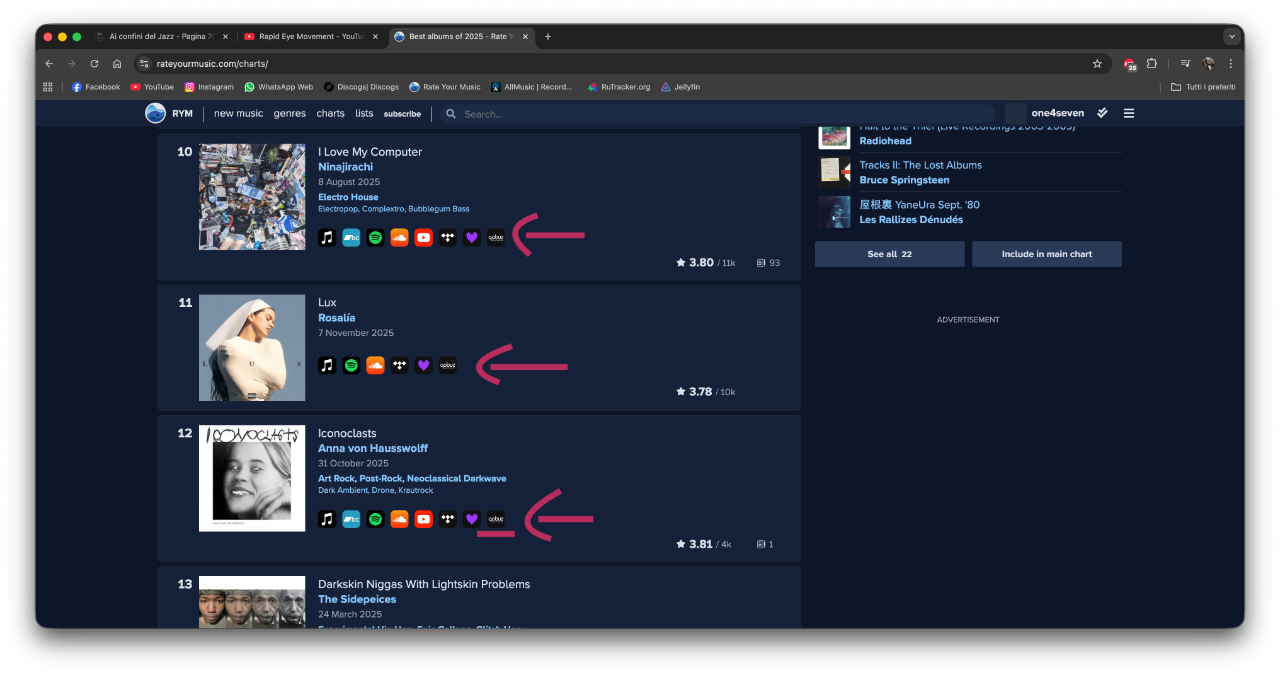
Task: Open Chrome's three-dot menu
Action: pyautogui.click(x=1230, y=63)
